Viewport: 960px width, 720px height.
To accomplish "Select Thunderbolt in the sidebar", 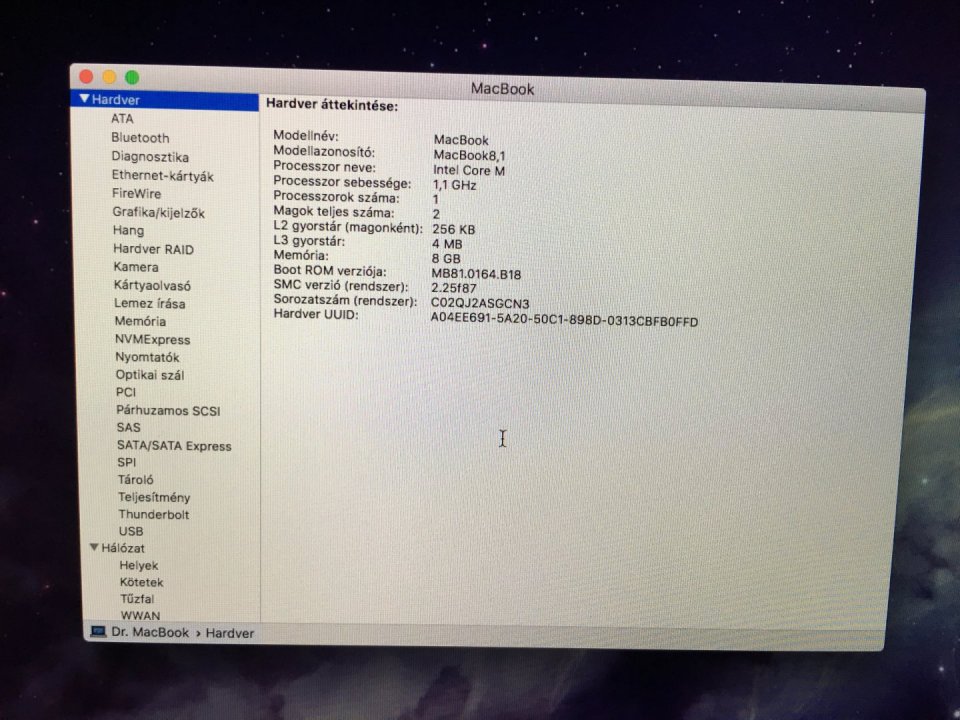I will pyautogui.click(x=154, y=514).
